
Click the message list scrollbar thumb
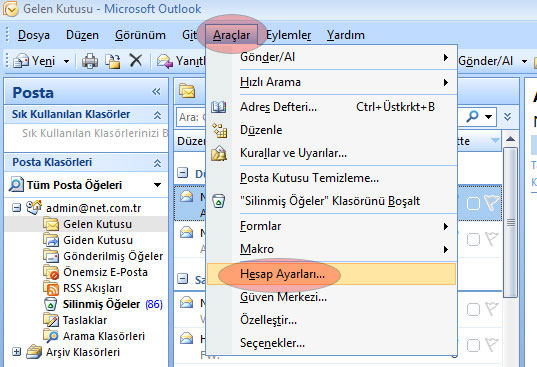click(x=510, y=223)
